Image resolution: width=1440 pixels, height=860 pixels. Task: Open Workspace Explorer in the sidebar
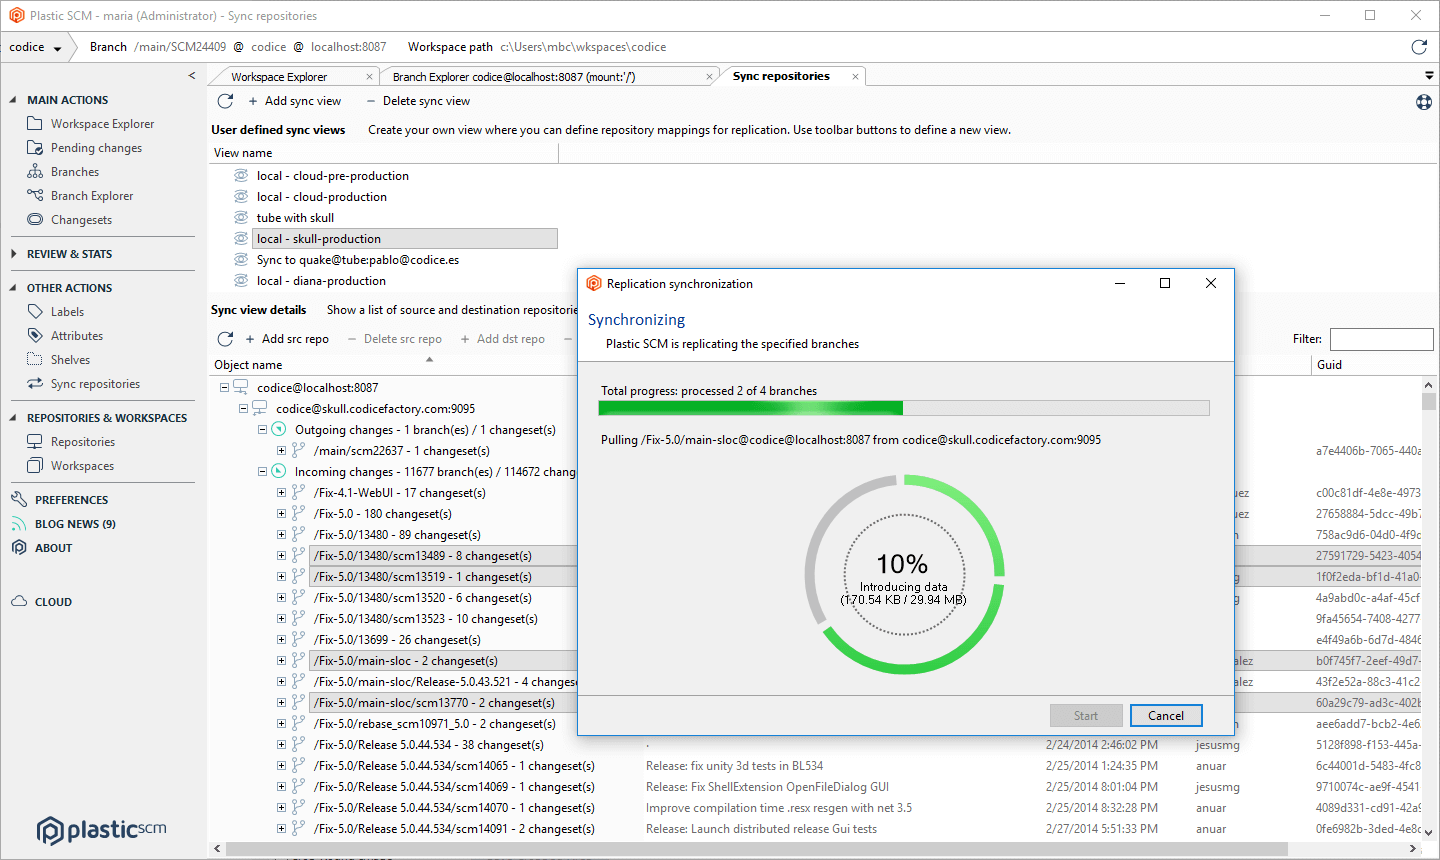click(102, 124)
